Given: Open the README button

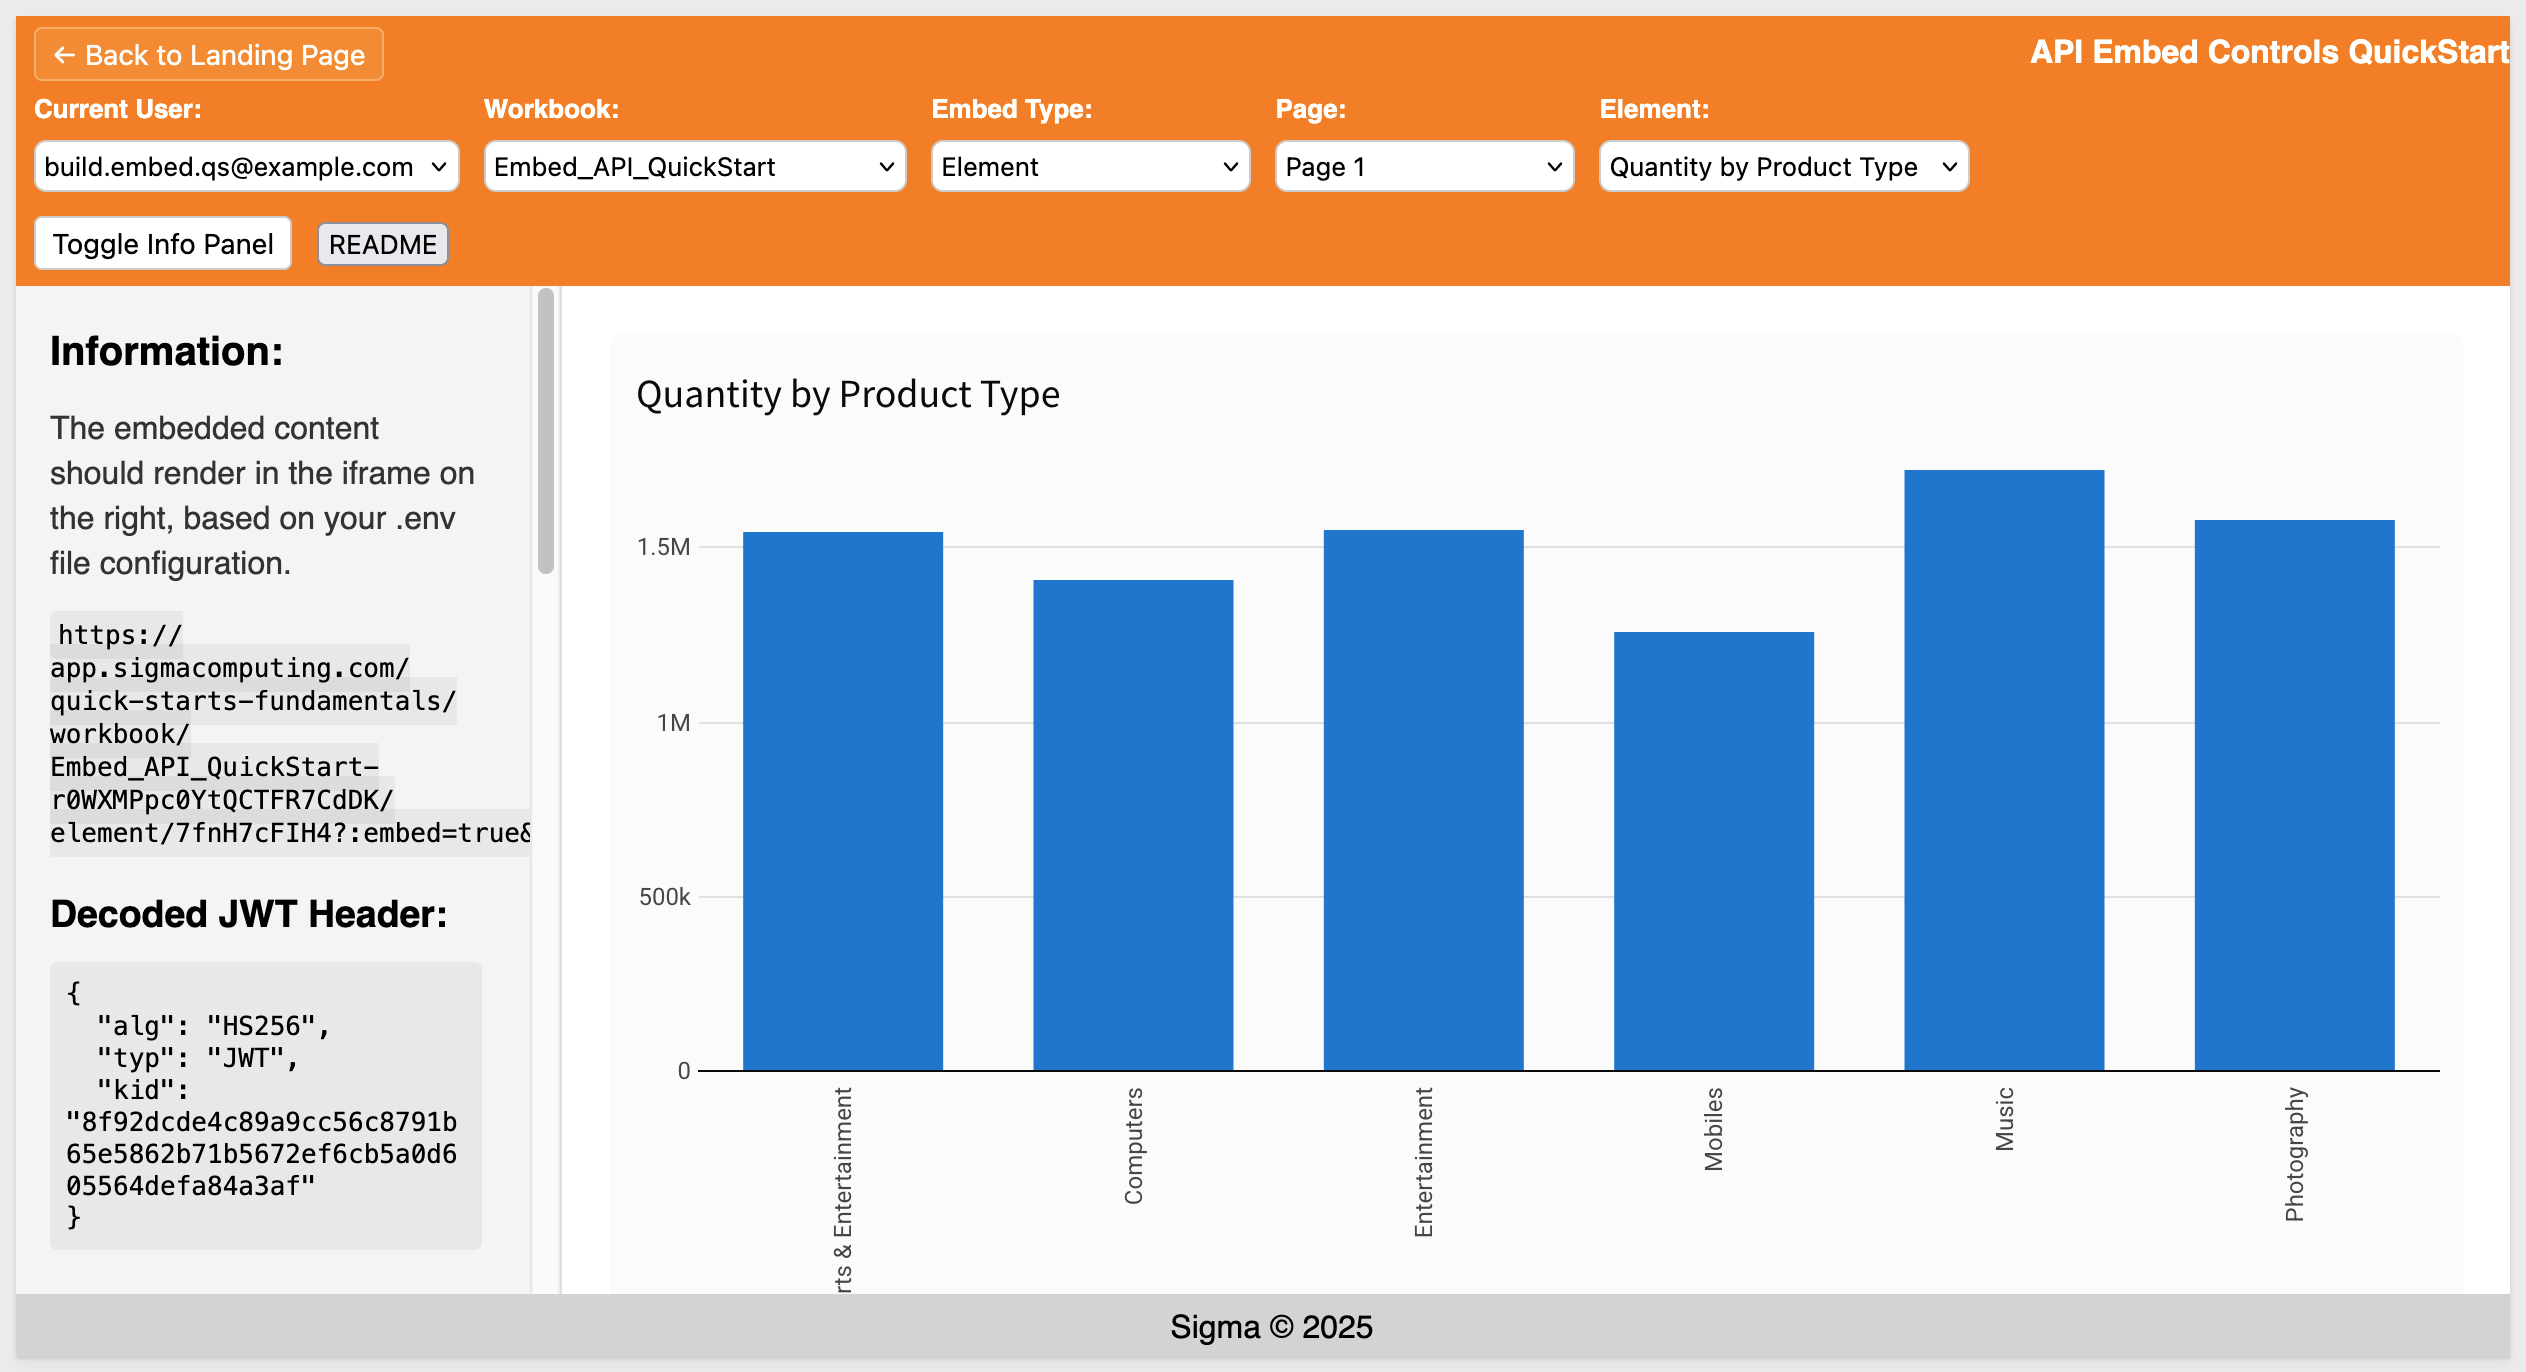Looking at the screenshot, I should point(382,245).
